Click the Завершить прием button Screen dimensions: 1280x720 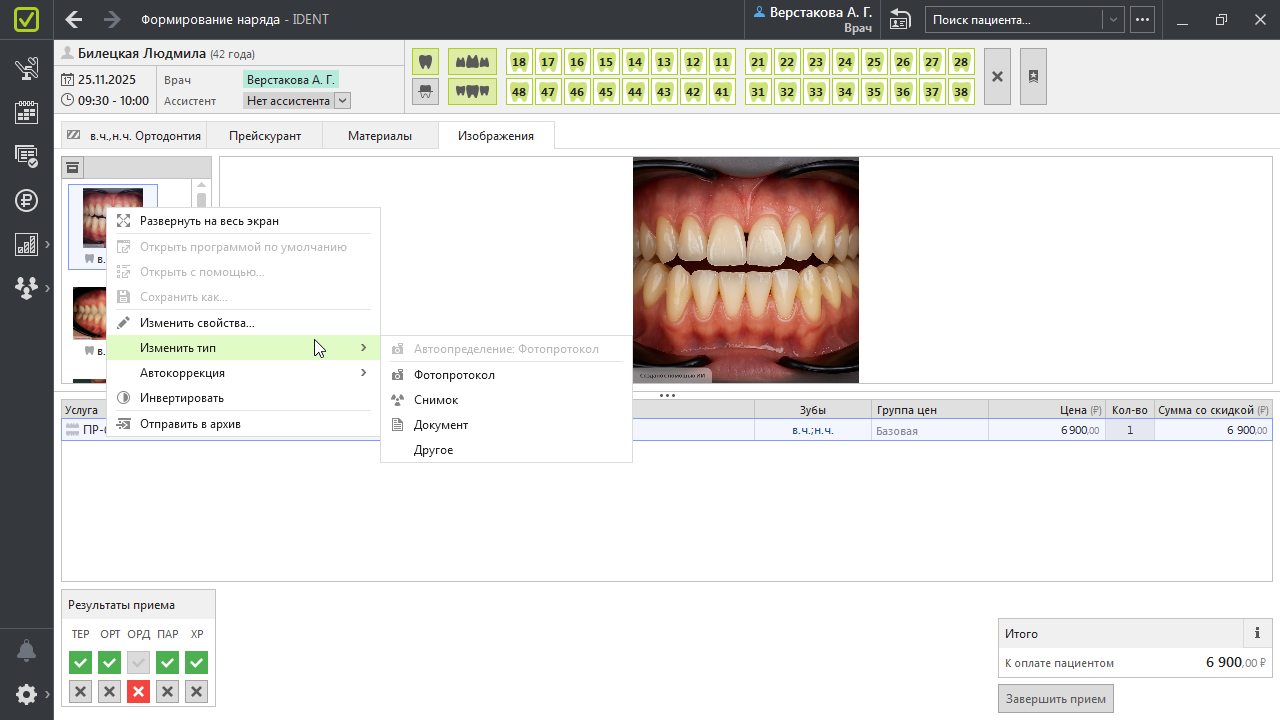(1055, 698)
